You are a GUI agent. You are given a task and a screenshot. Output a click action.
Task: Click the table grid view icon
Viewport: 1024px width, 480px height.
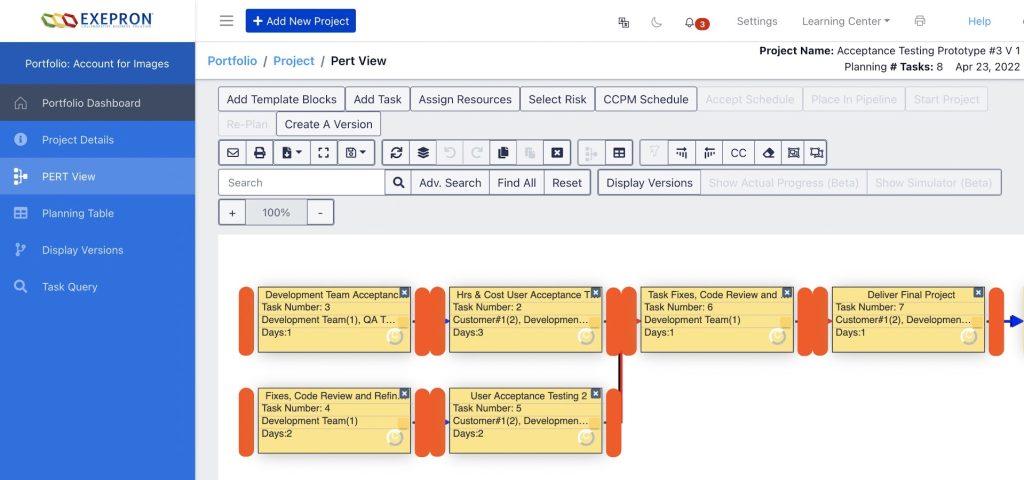click(x=618, y=153)
